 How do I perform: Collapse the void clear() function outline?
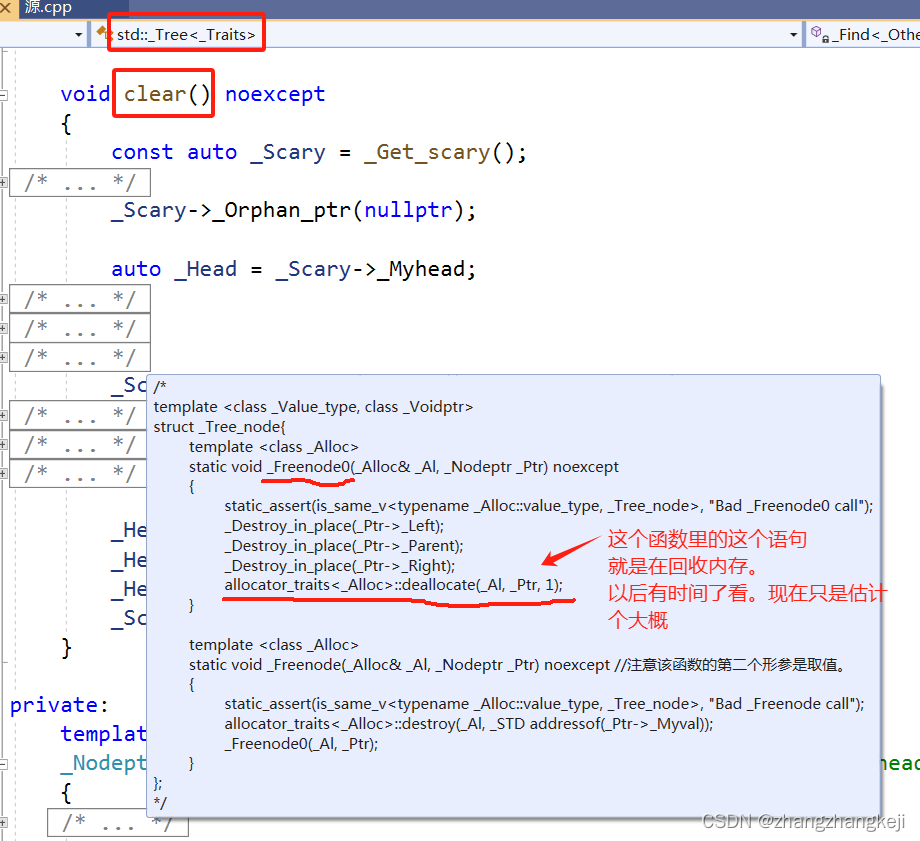tap(4, 95)
